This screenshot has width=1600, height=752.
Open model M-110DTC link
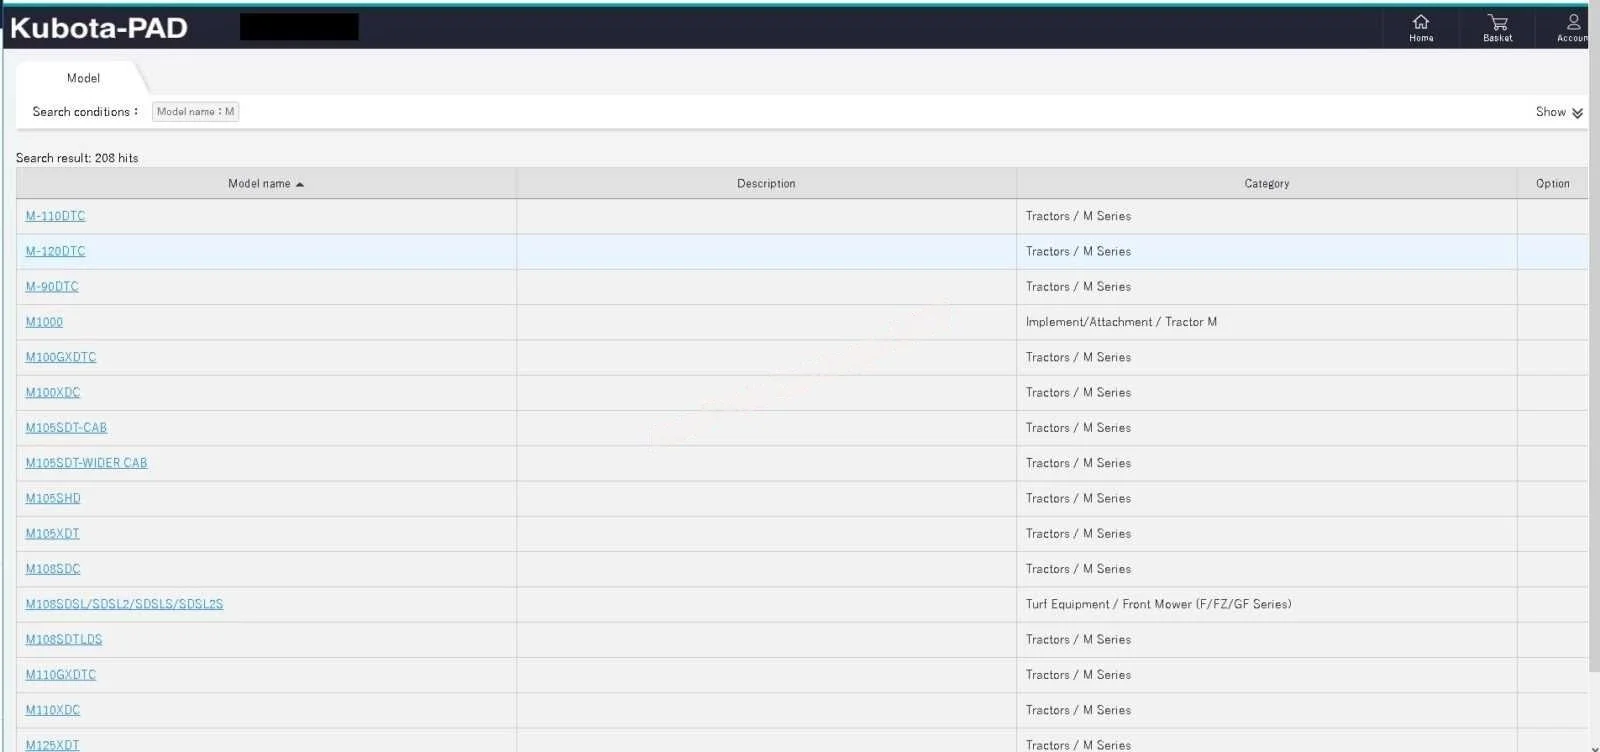coord(55,216)
